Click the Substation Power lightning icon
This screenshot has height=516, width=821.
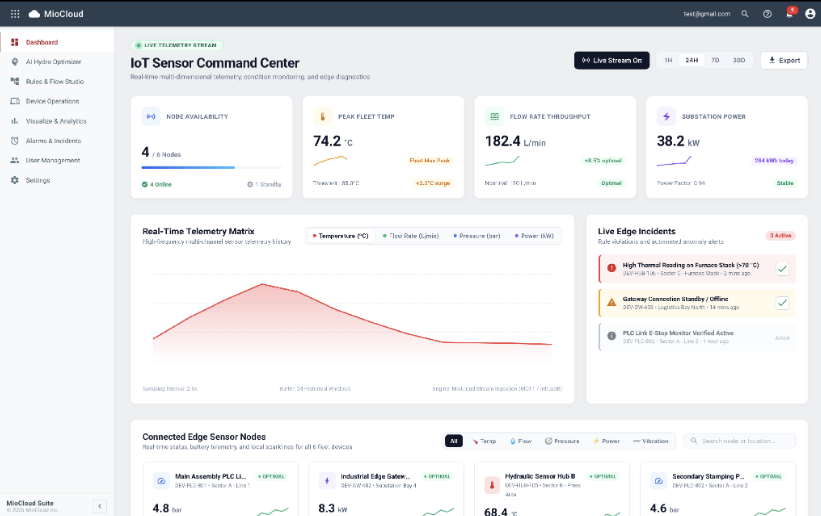tap(666, 116)
